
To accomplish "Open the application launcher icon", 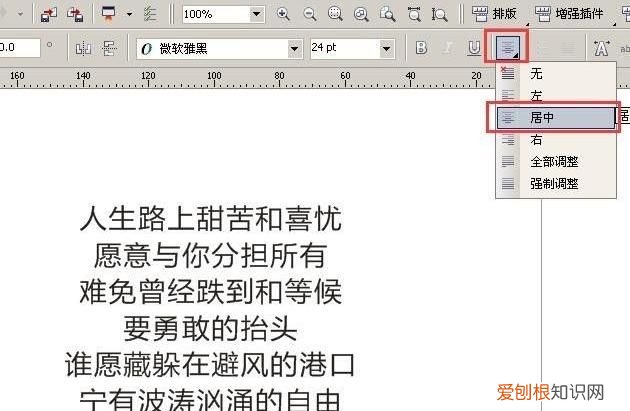I will pos(108,14).
